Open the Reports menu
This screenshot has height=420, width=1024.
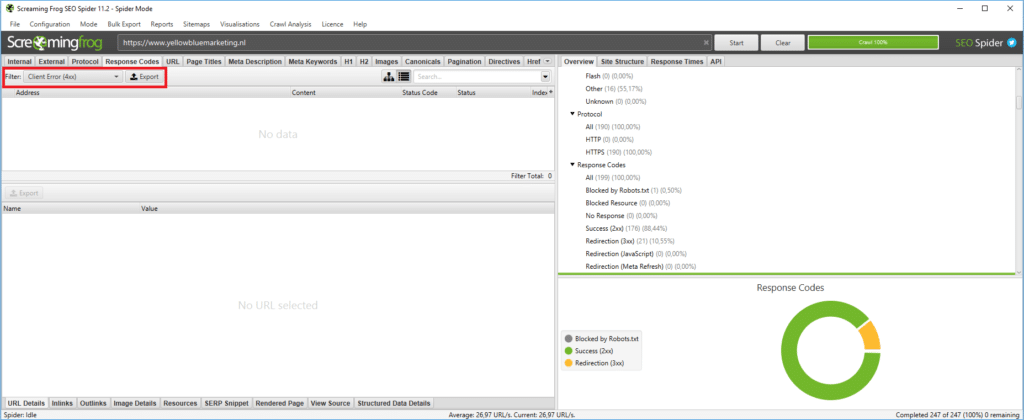point(162,24)
